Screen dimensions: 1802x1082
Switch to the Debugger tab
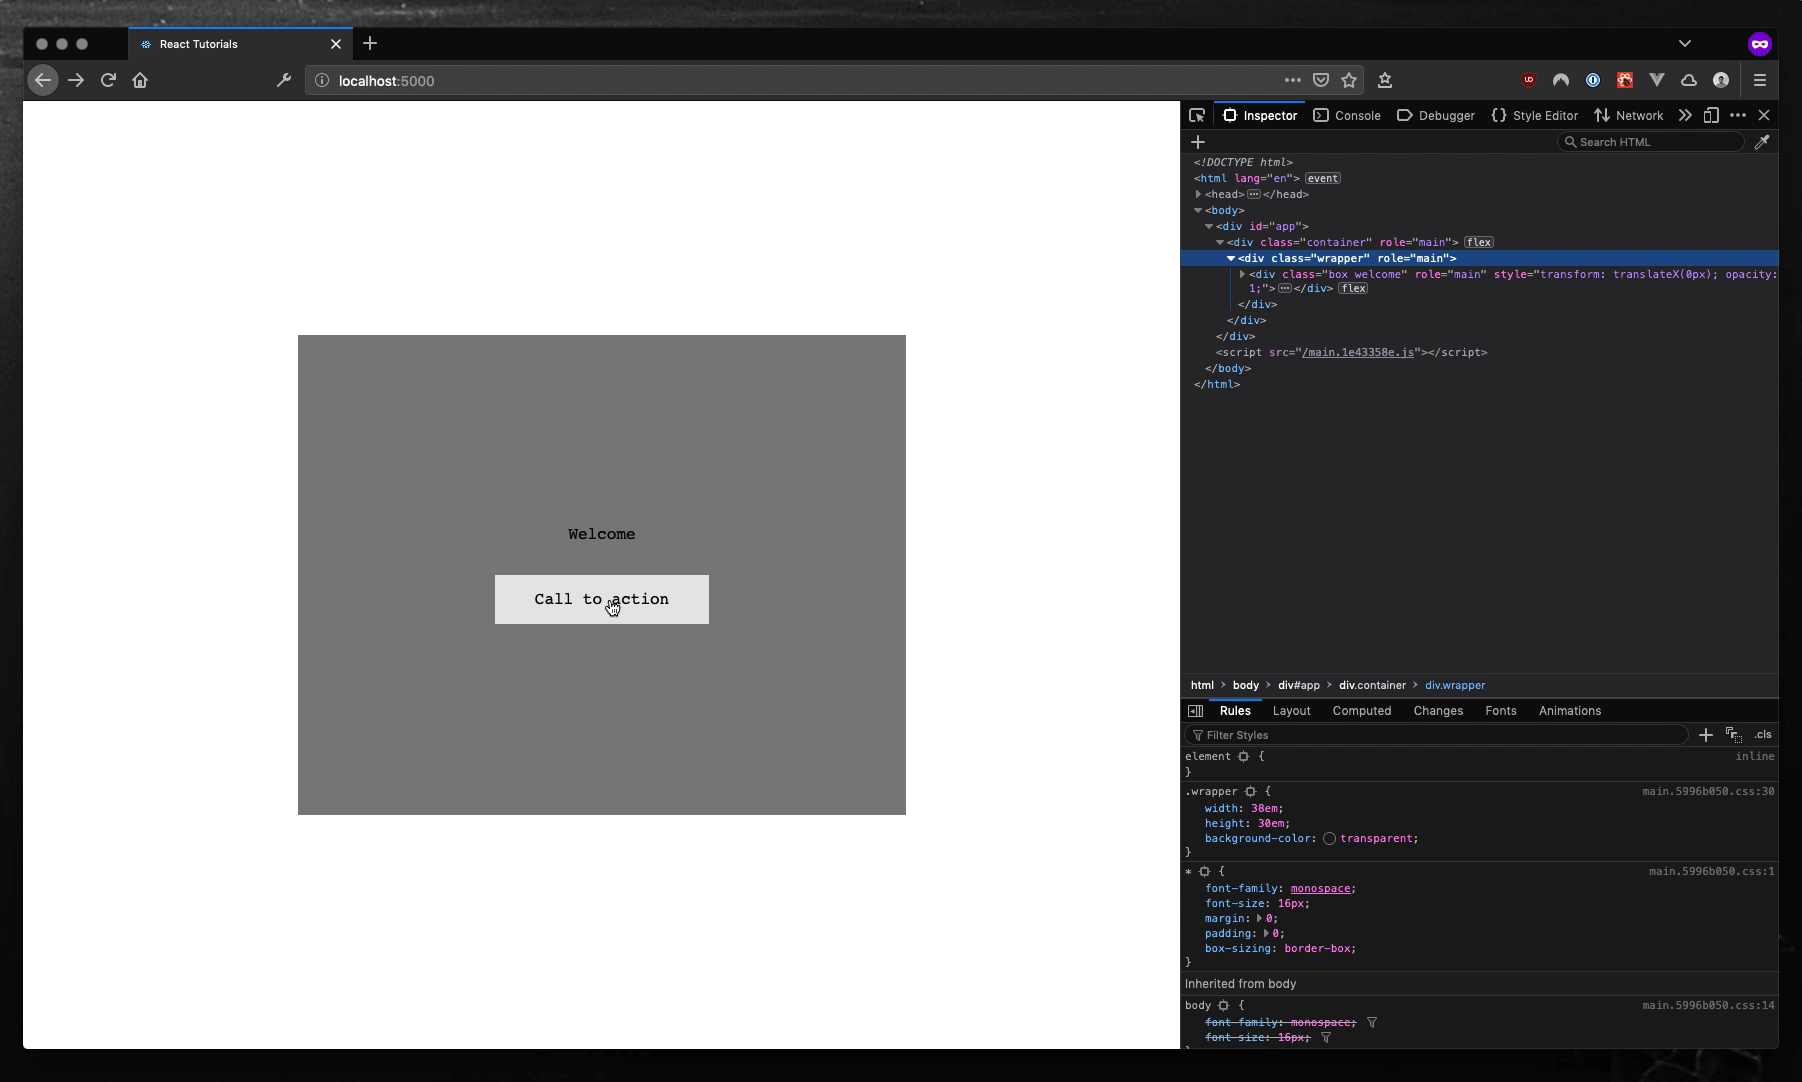[x=1436, y=115]
